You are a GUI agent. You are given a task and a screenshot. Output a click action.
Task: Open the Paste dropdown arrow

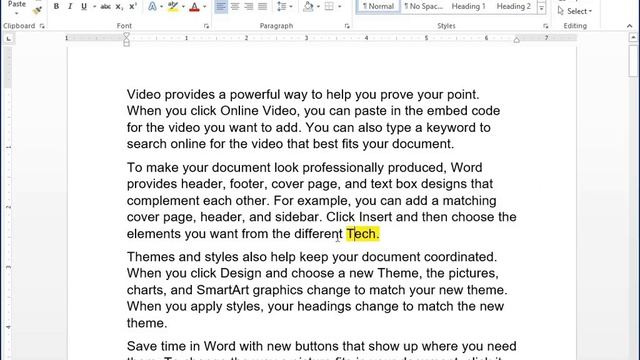pyautogui.click(x=17, y=13)
